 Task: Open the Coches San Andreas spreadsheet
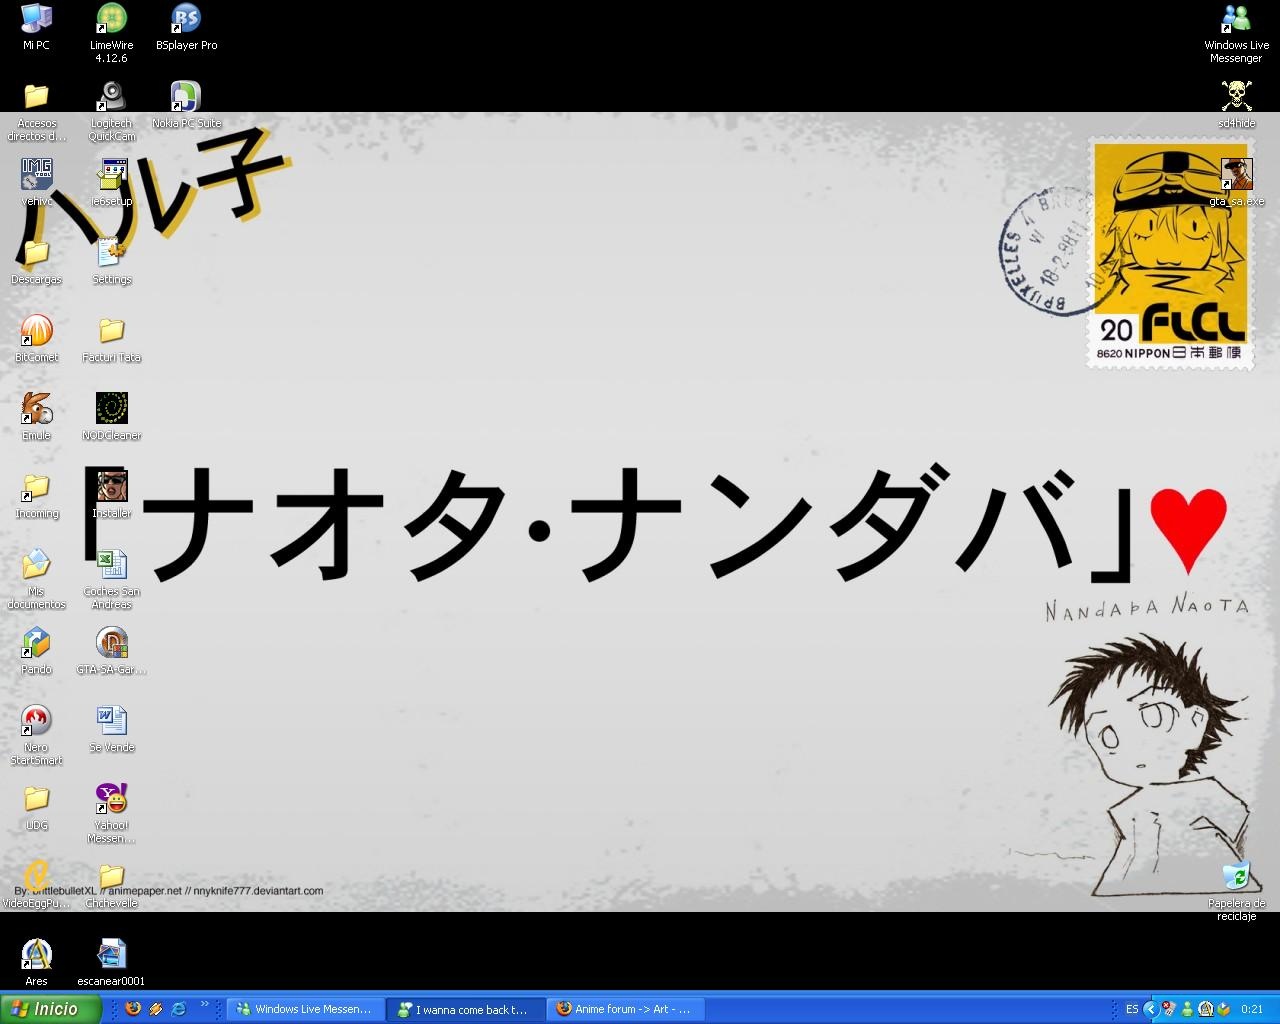pyautogui.click(x=111, y=580)
